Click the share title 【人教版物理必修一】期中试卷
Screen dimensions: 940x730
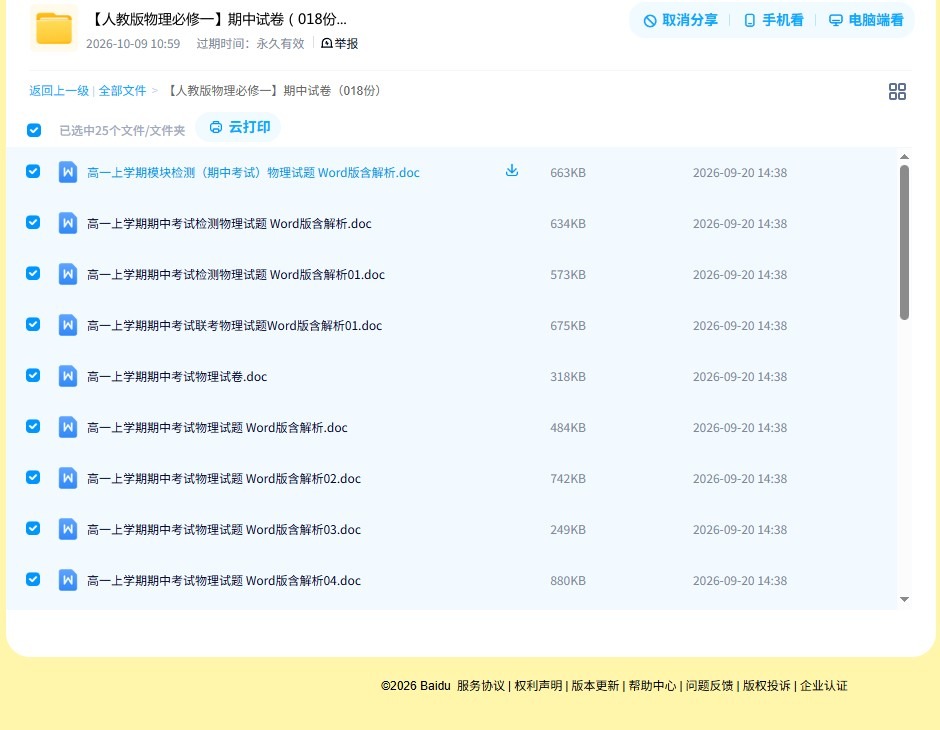(216, 19)
